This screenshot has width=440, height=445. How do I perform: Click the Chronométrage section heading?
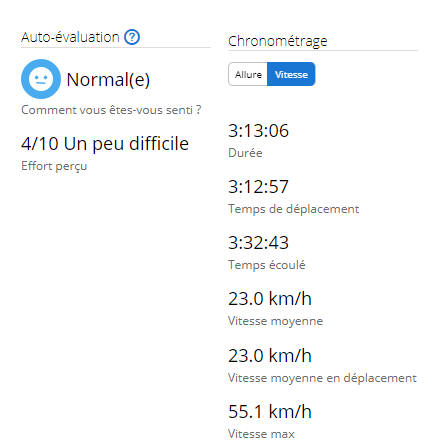coord(278,41)
